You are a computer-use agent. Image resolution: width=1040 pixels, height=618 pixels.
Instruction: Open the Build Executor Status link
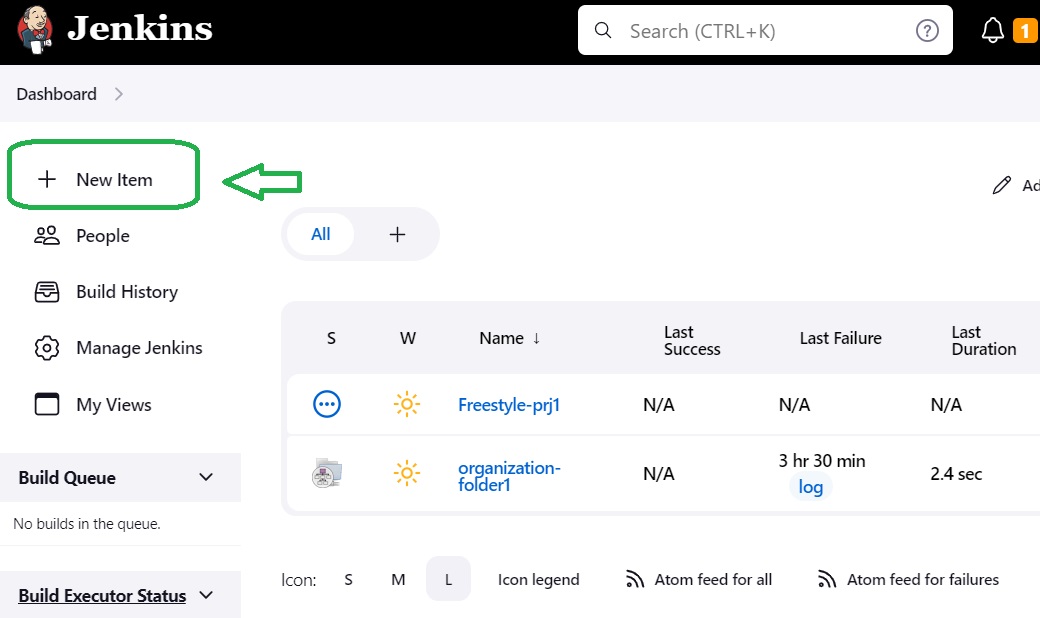tap(102, 595)
